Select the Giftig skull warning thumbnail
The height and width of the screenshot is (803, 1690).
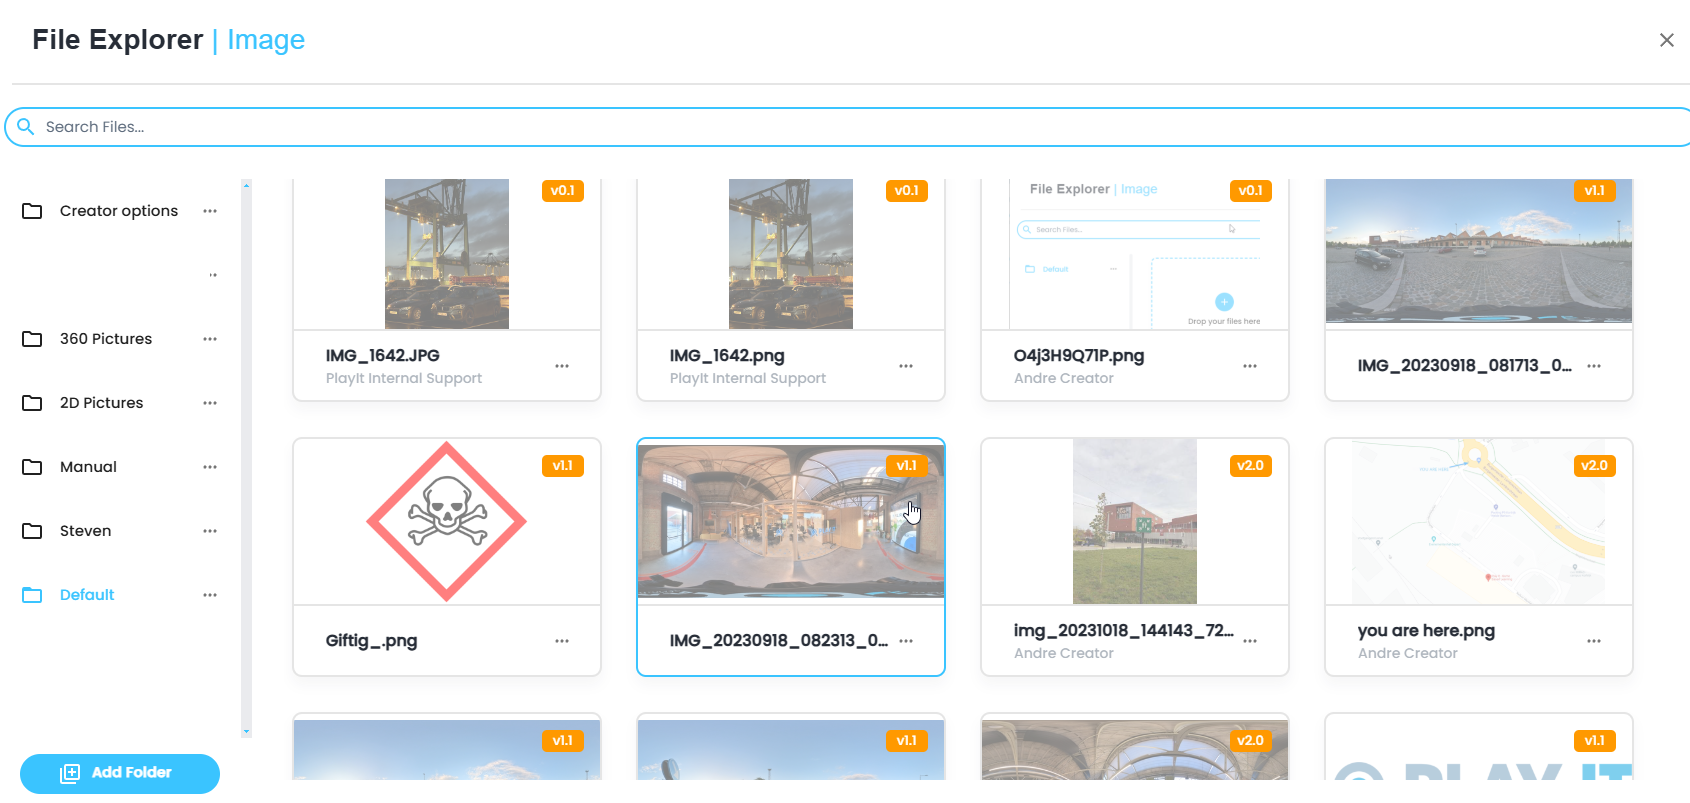pos(446,521)
